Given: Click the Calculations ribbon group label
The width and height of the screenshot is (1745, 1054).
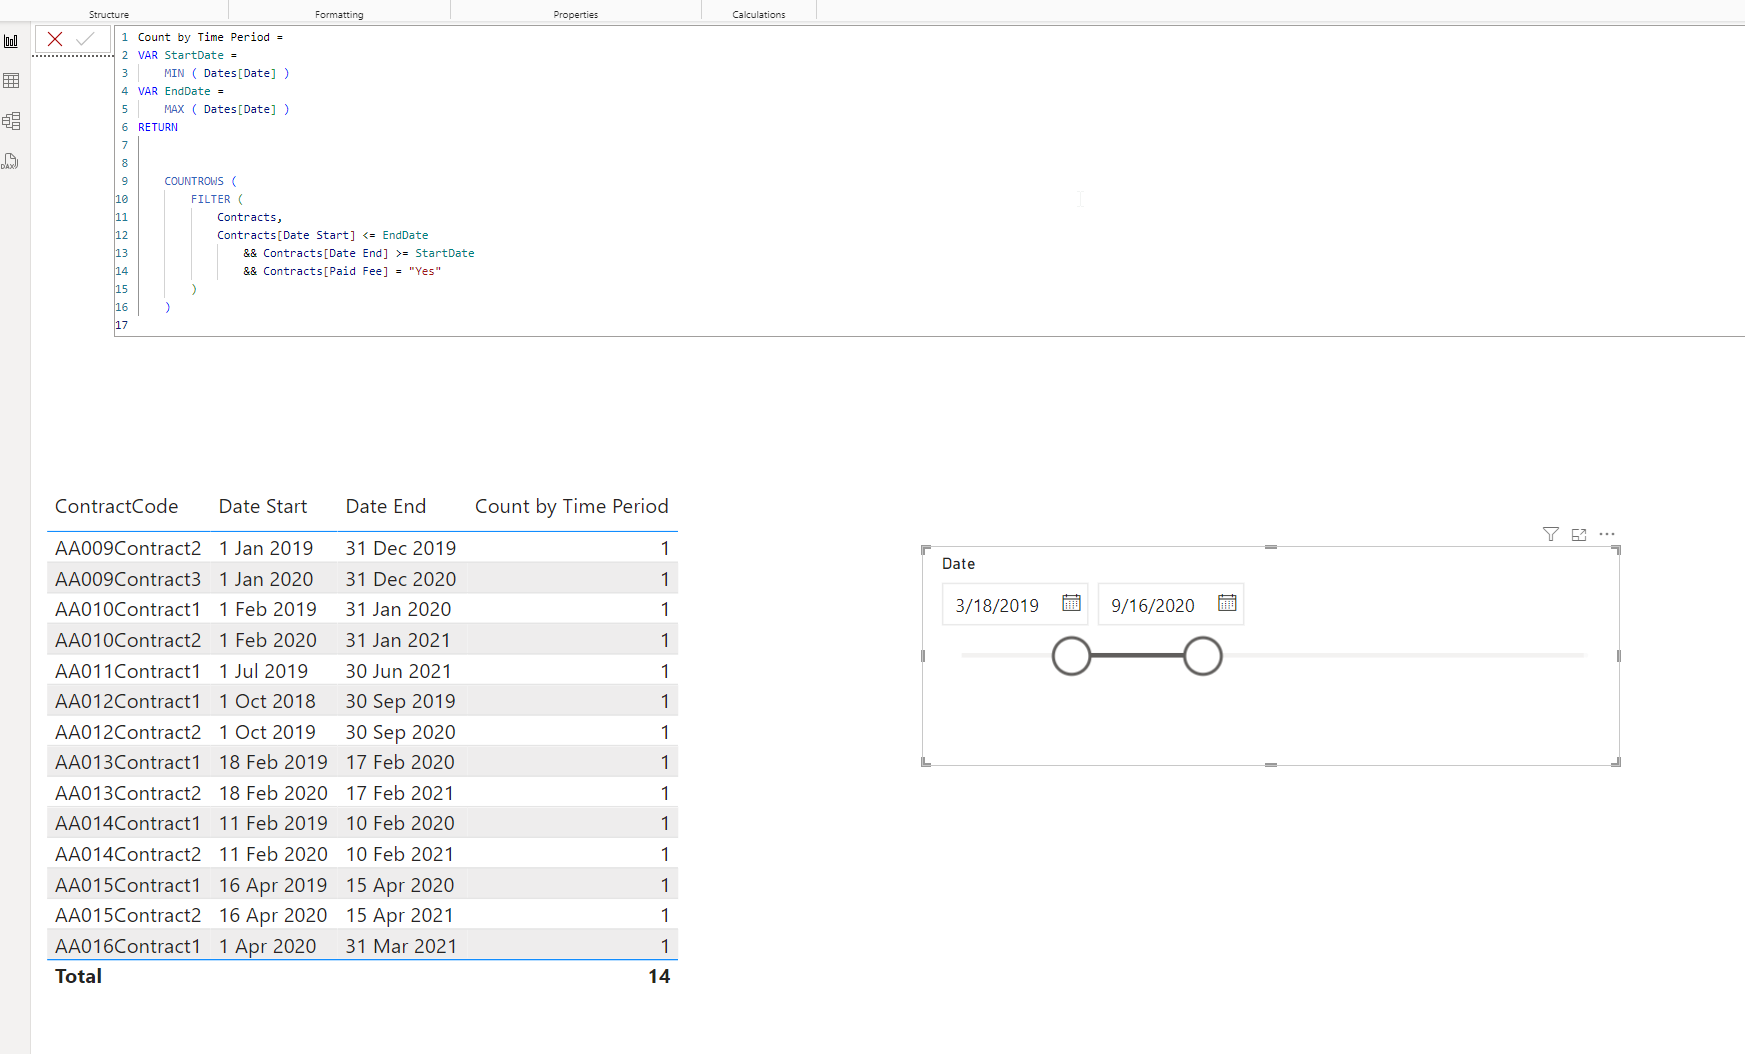Looking at the screenshot, I should coord(759,15).
